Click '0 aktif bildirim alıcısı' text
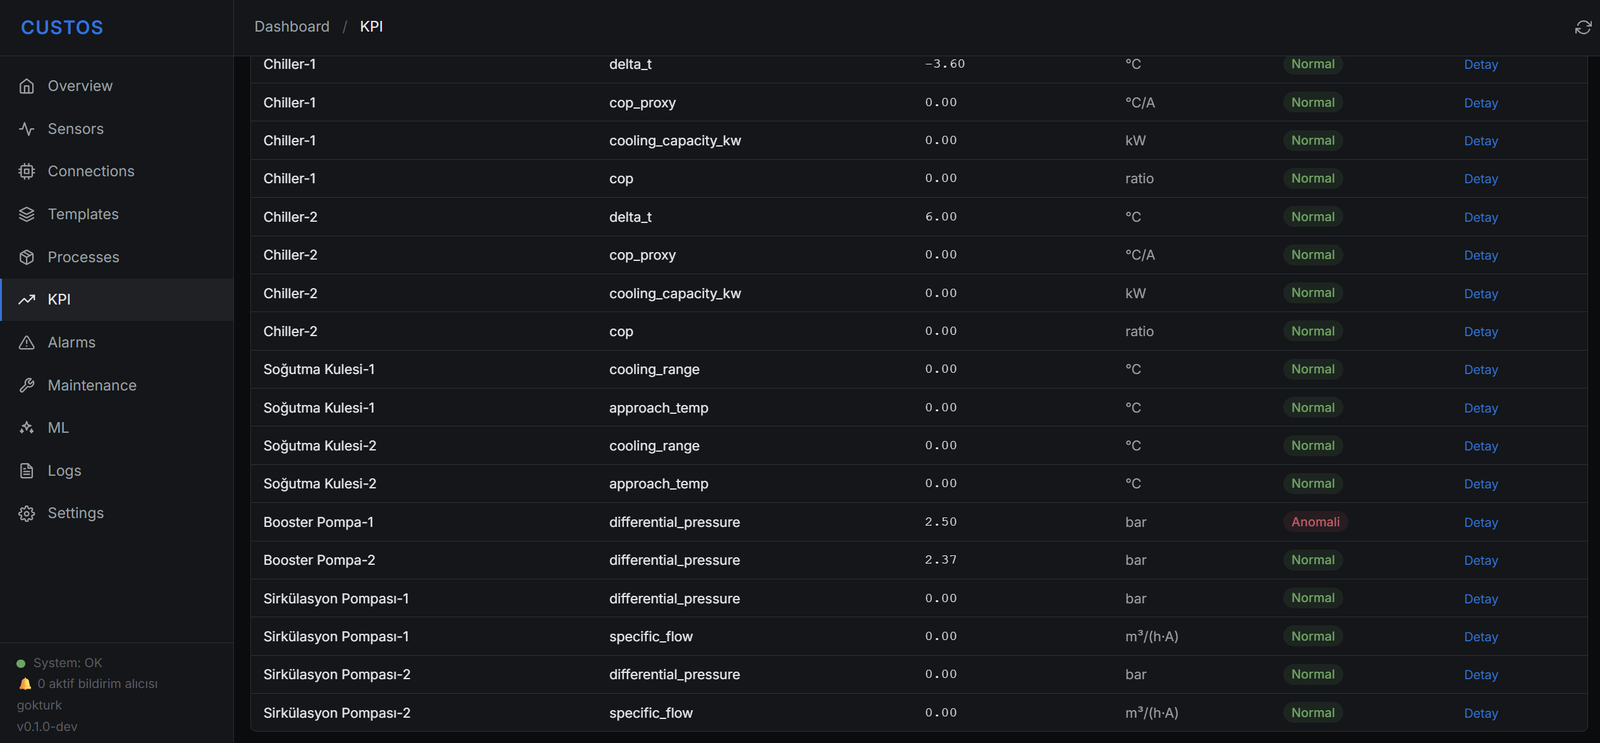The height and width of the screenshot is (743, 1600). tap(97, 684)
